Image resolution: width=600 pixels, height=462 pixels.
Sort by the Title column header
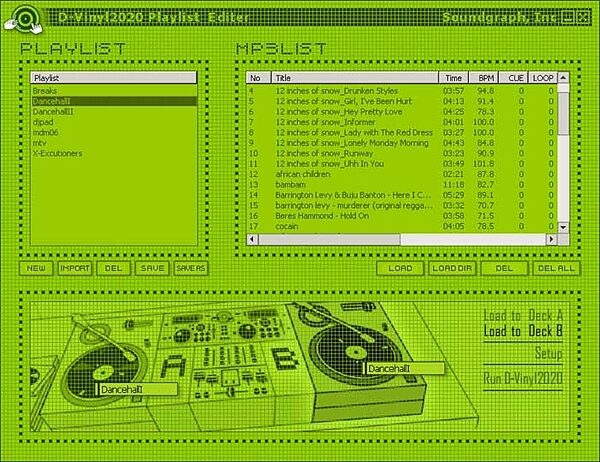[x=355, y=78]
